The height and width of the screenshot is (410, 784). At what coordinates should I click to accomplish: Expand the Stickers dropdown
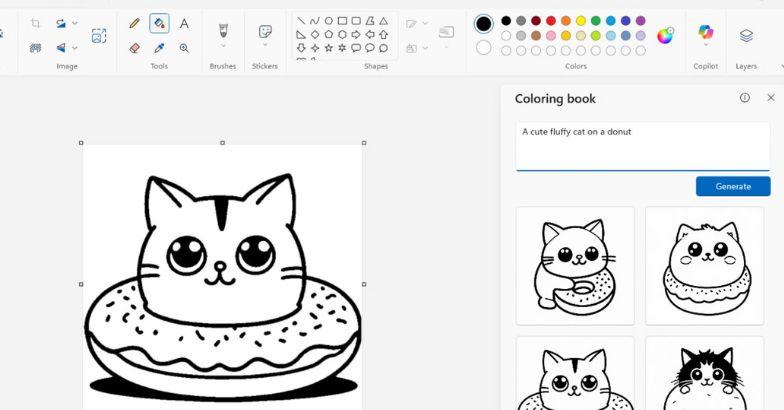(265, 46)
